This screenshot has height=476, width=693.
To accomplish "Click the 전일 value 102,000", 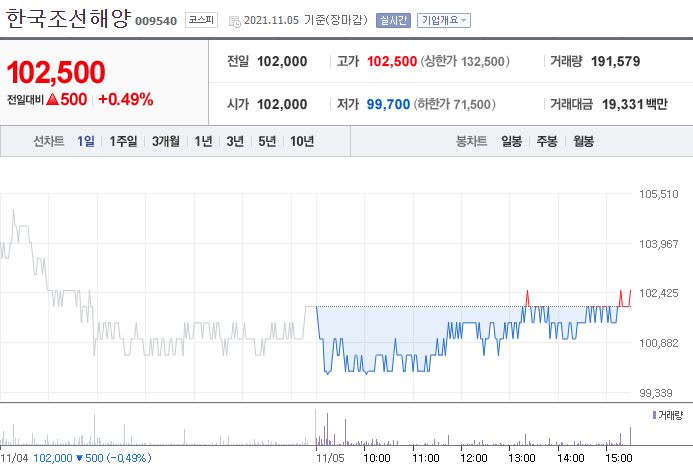I will pyautogui.click(x=282, y=61).
